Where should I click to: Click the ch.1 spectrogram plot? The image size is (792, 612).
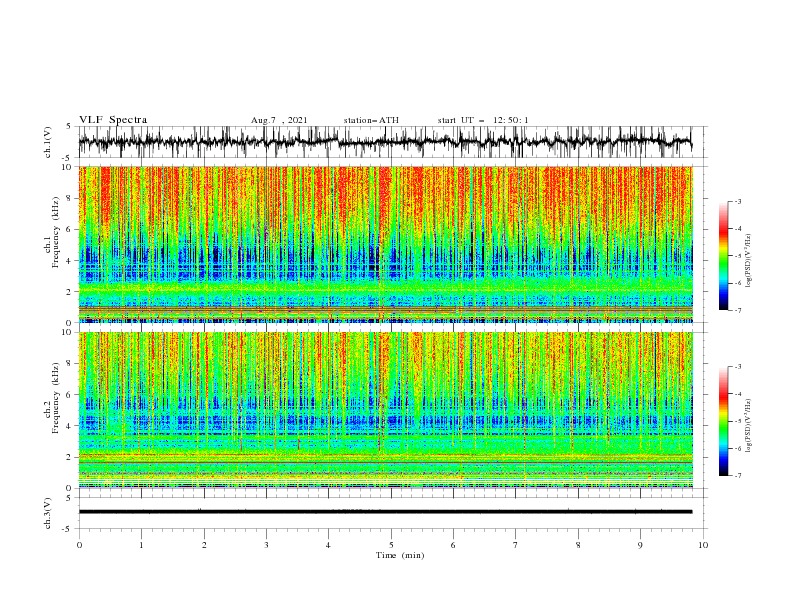[385, 244]
